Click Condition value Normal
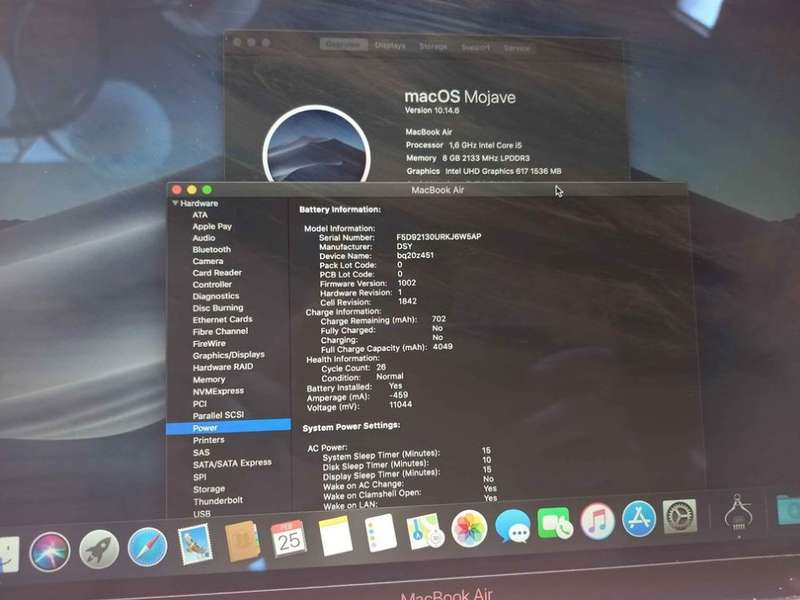The height and width of the screenshot is (600, 800). 390,377
